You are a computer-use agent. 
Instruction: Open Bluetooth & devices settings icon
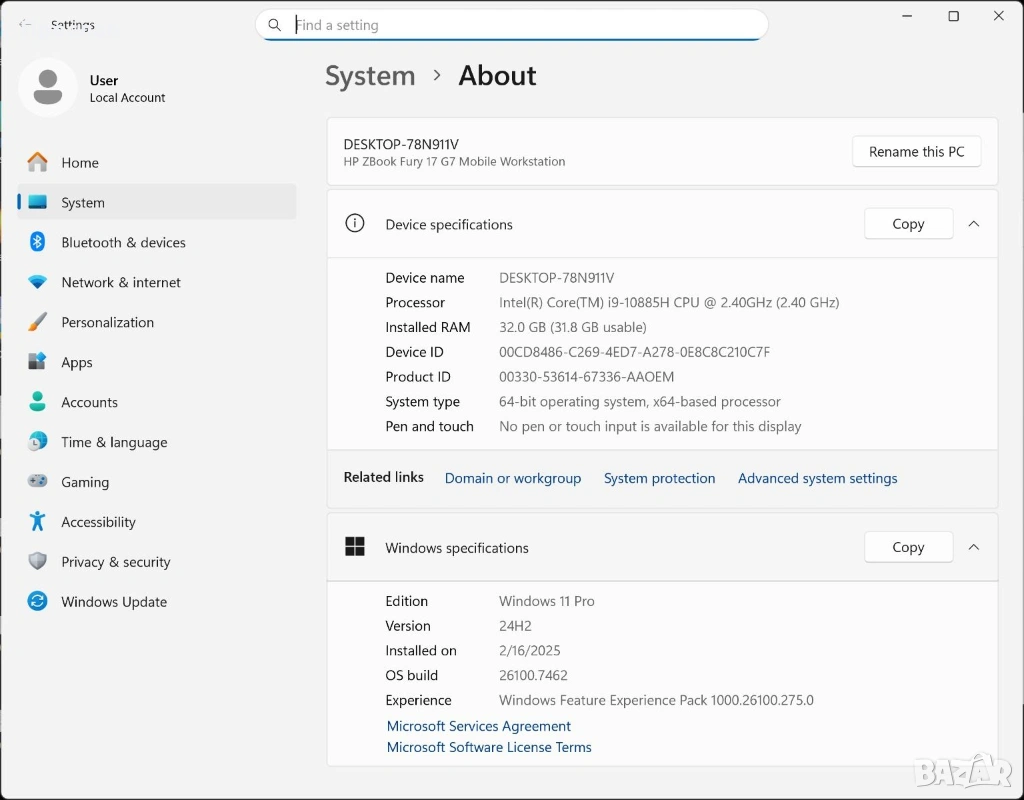[x=38, y=242]
